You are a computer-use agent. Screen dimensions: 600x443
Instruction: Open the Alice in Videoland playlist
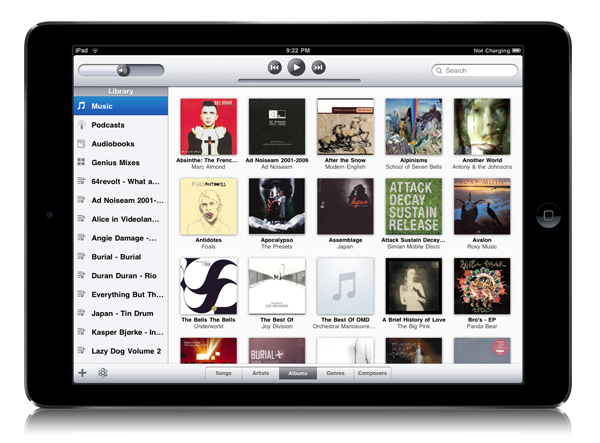click(x=121, y=219)
